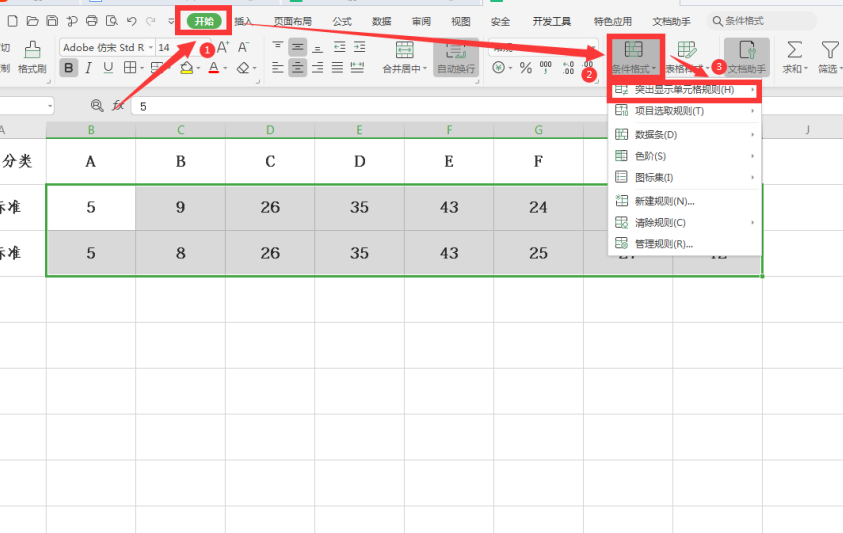
Task: Switch to the 公式 (Formulas) tab
Action: point(342,22)
